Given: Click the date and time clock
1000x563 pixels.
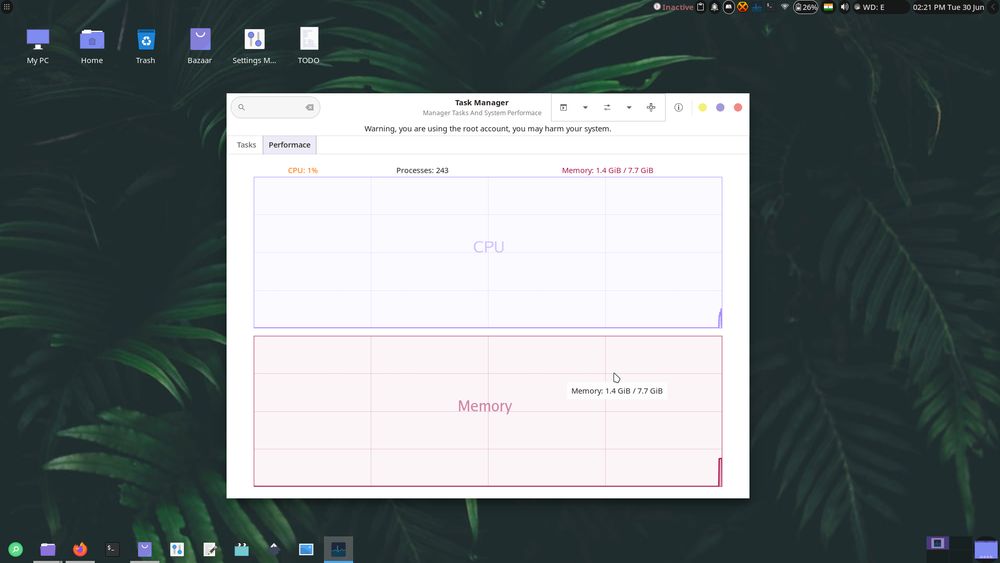Looking at the screenshot, I should [x=948, y=7].
